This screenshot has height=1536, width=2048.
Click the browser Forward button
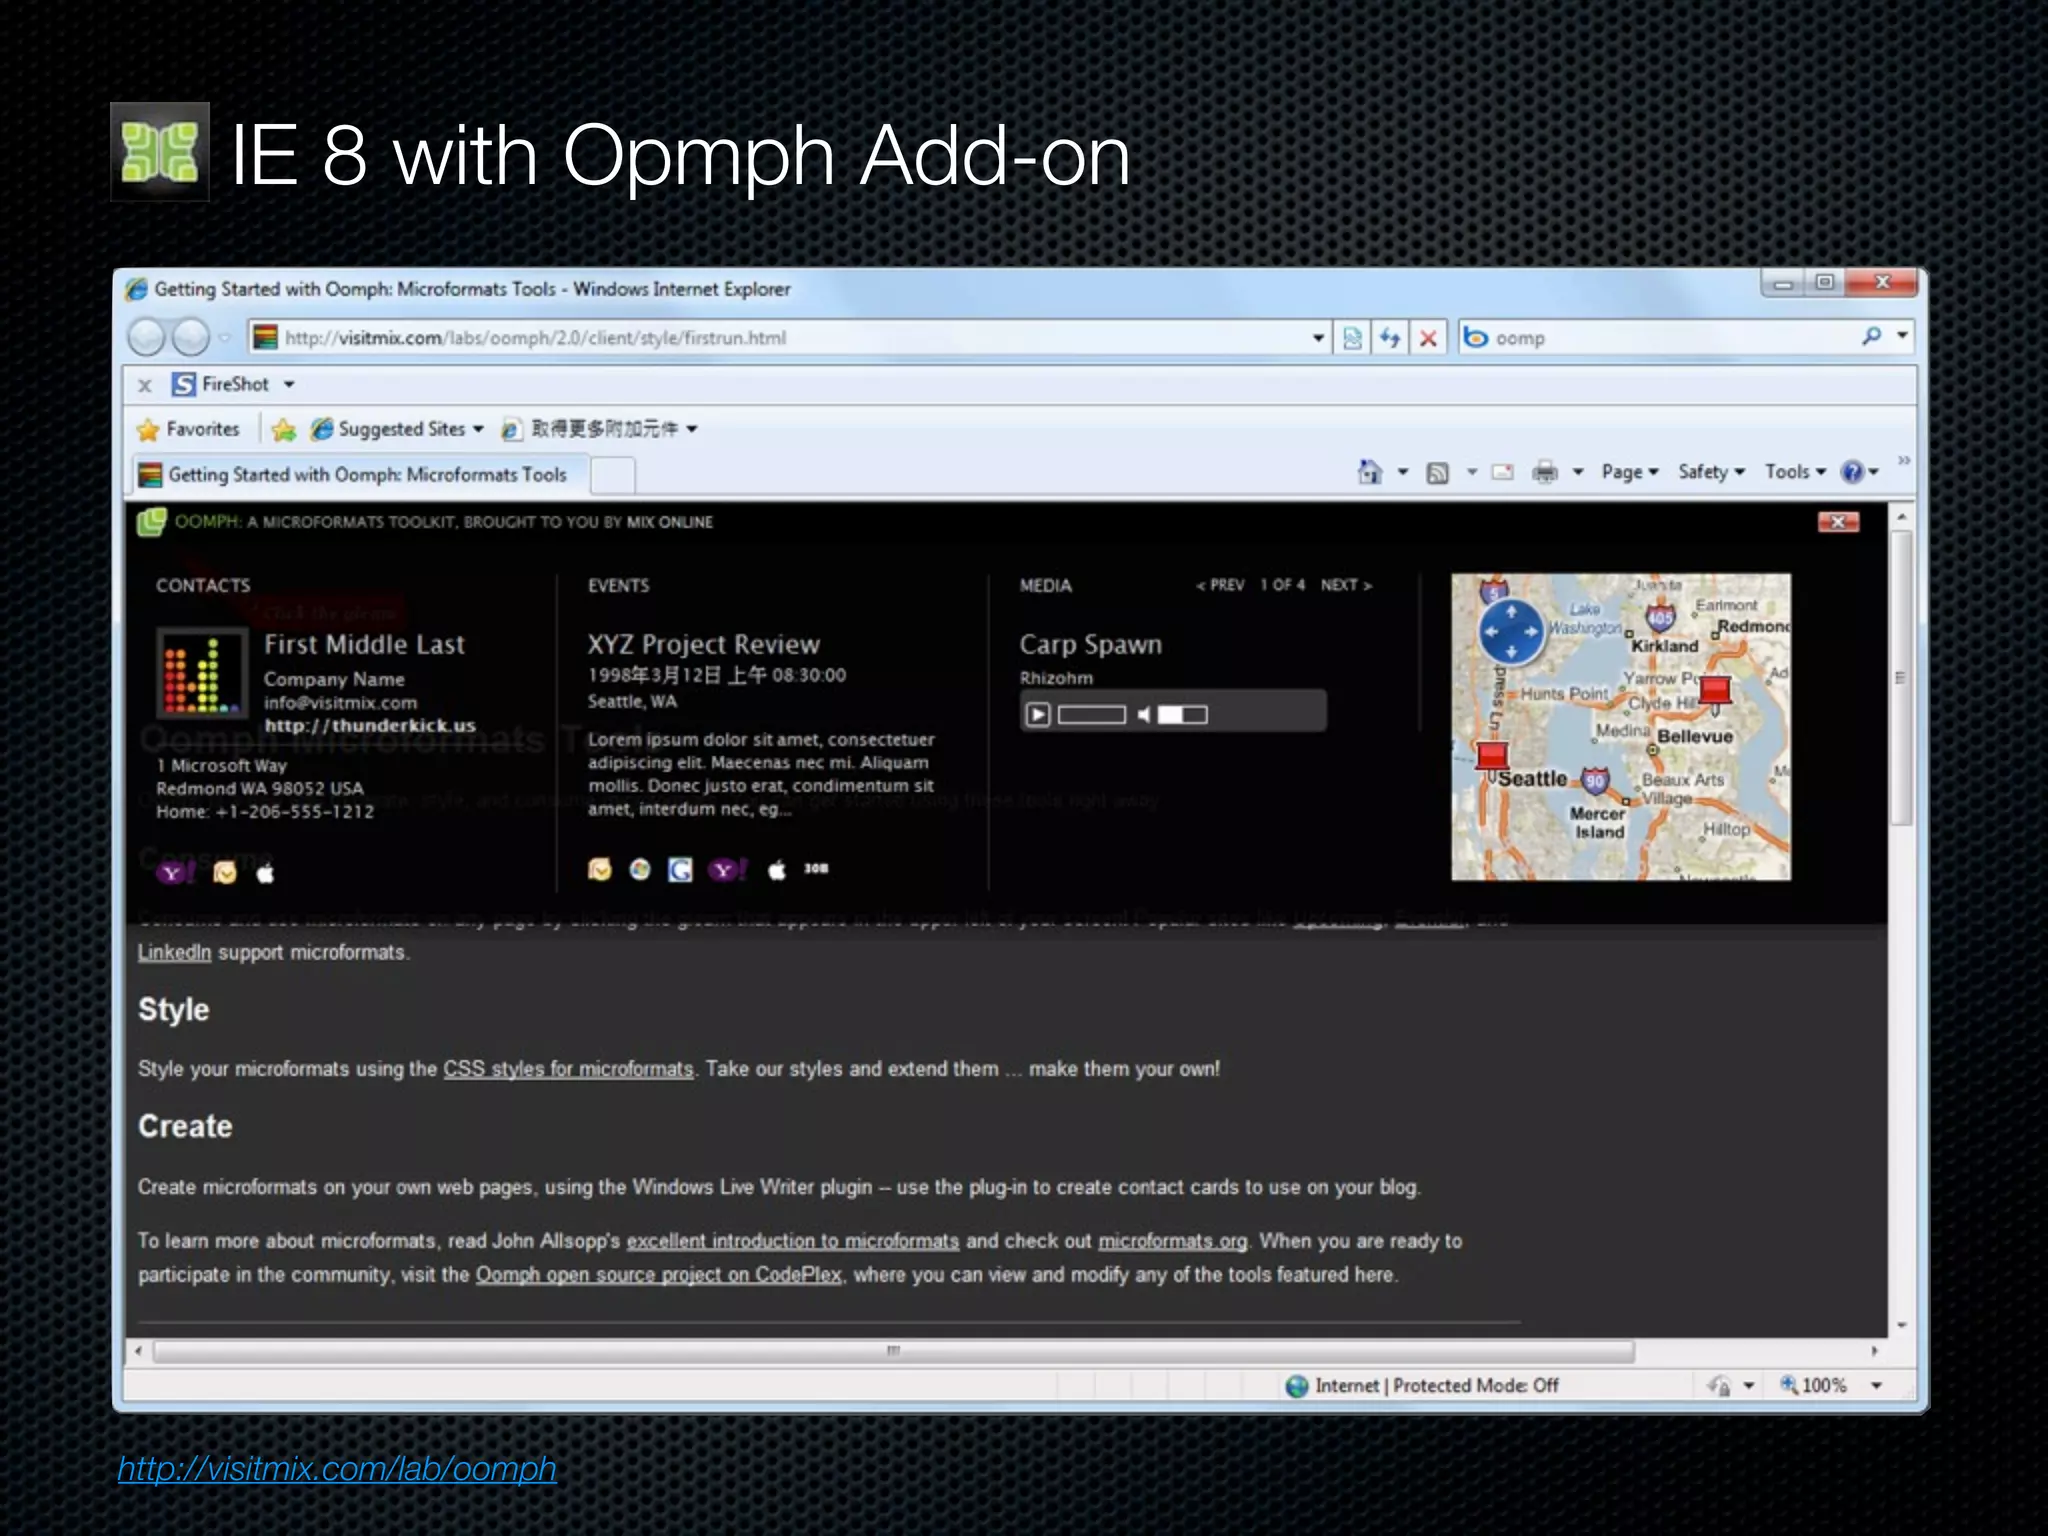pyautogui.click(x=191, y=338)
